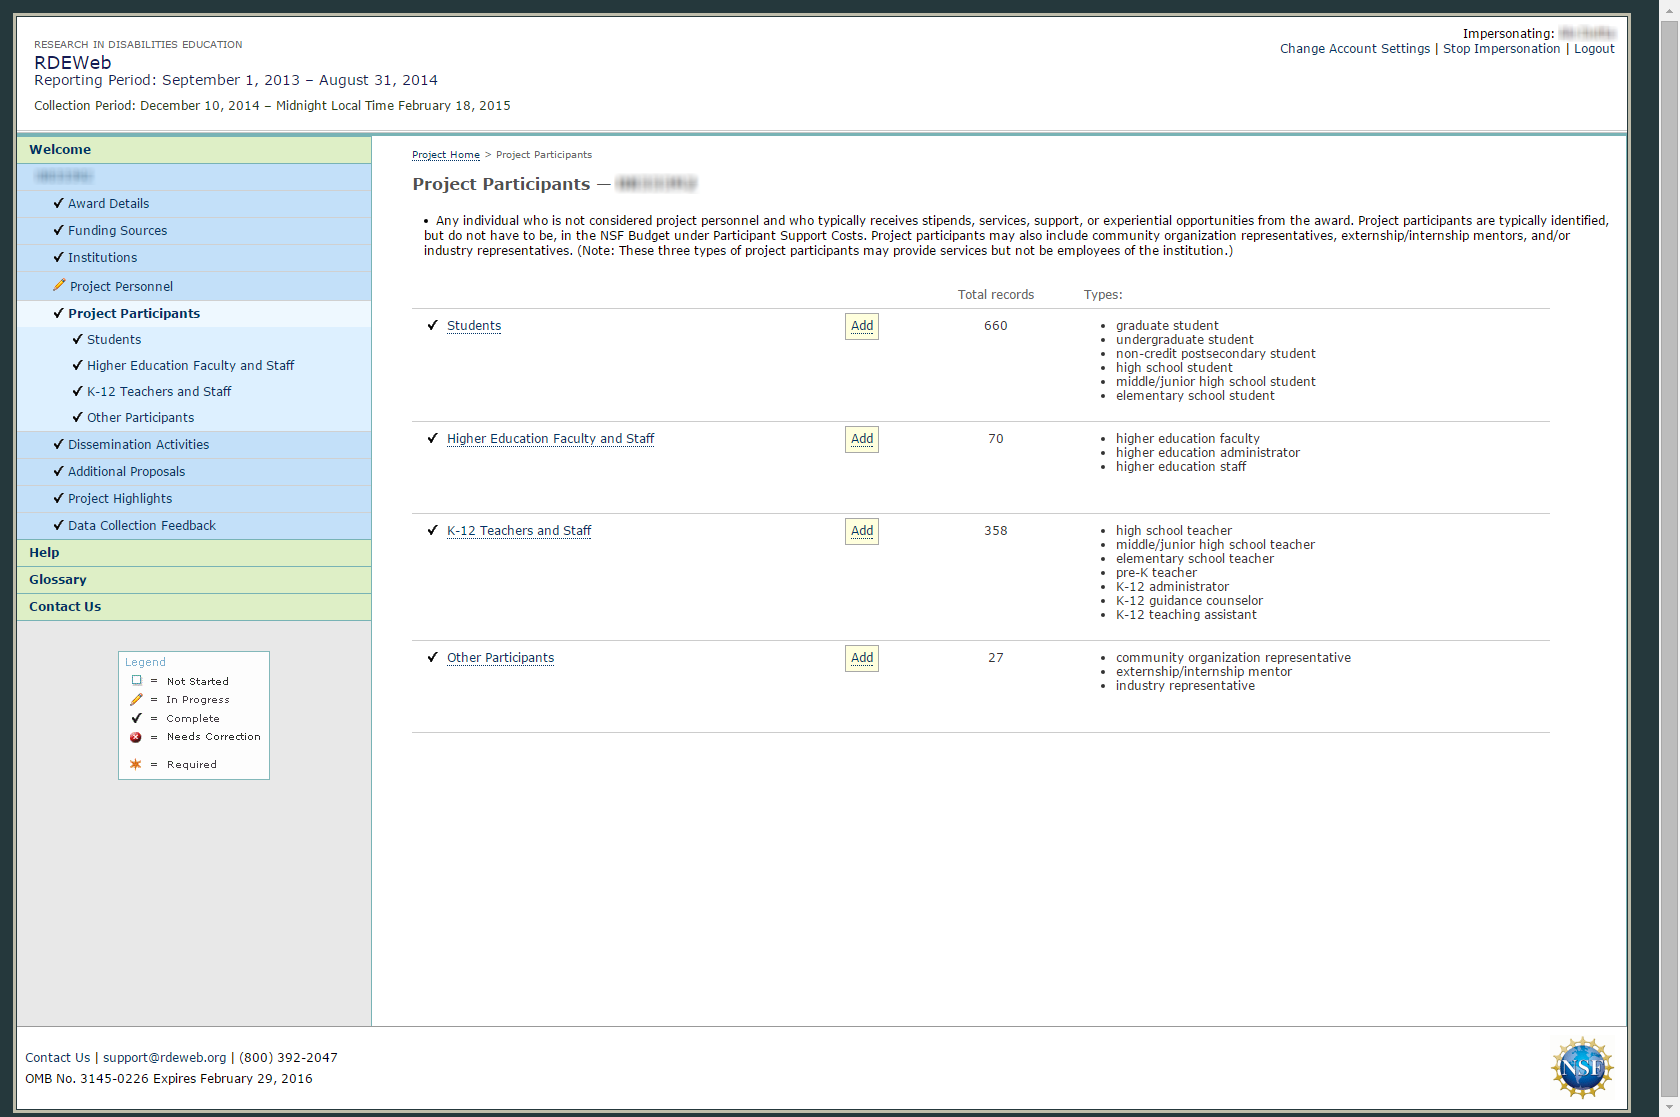This screenshot has height=1117, width=1680.
Task: Open the Contact Us sidebar menu
Action: tap(194, 607)
